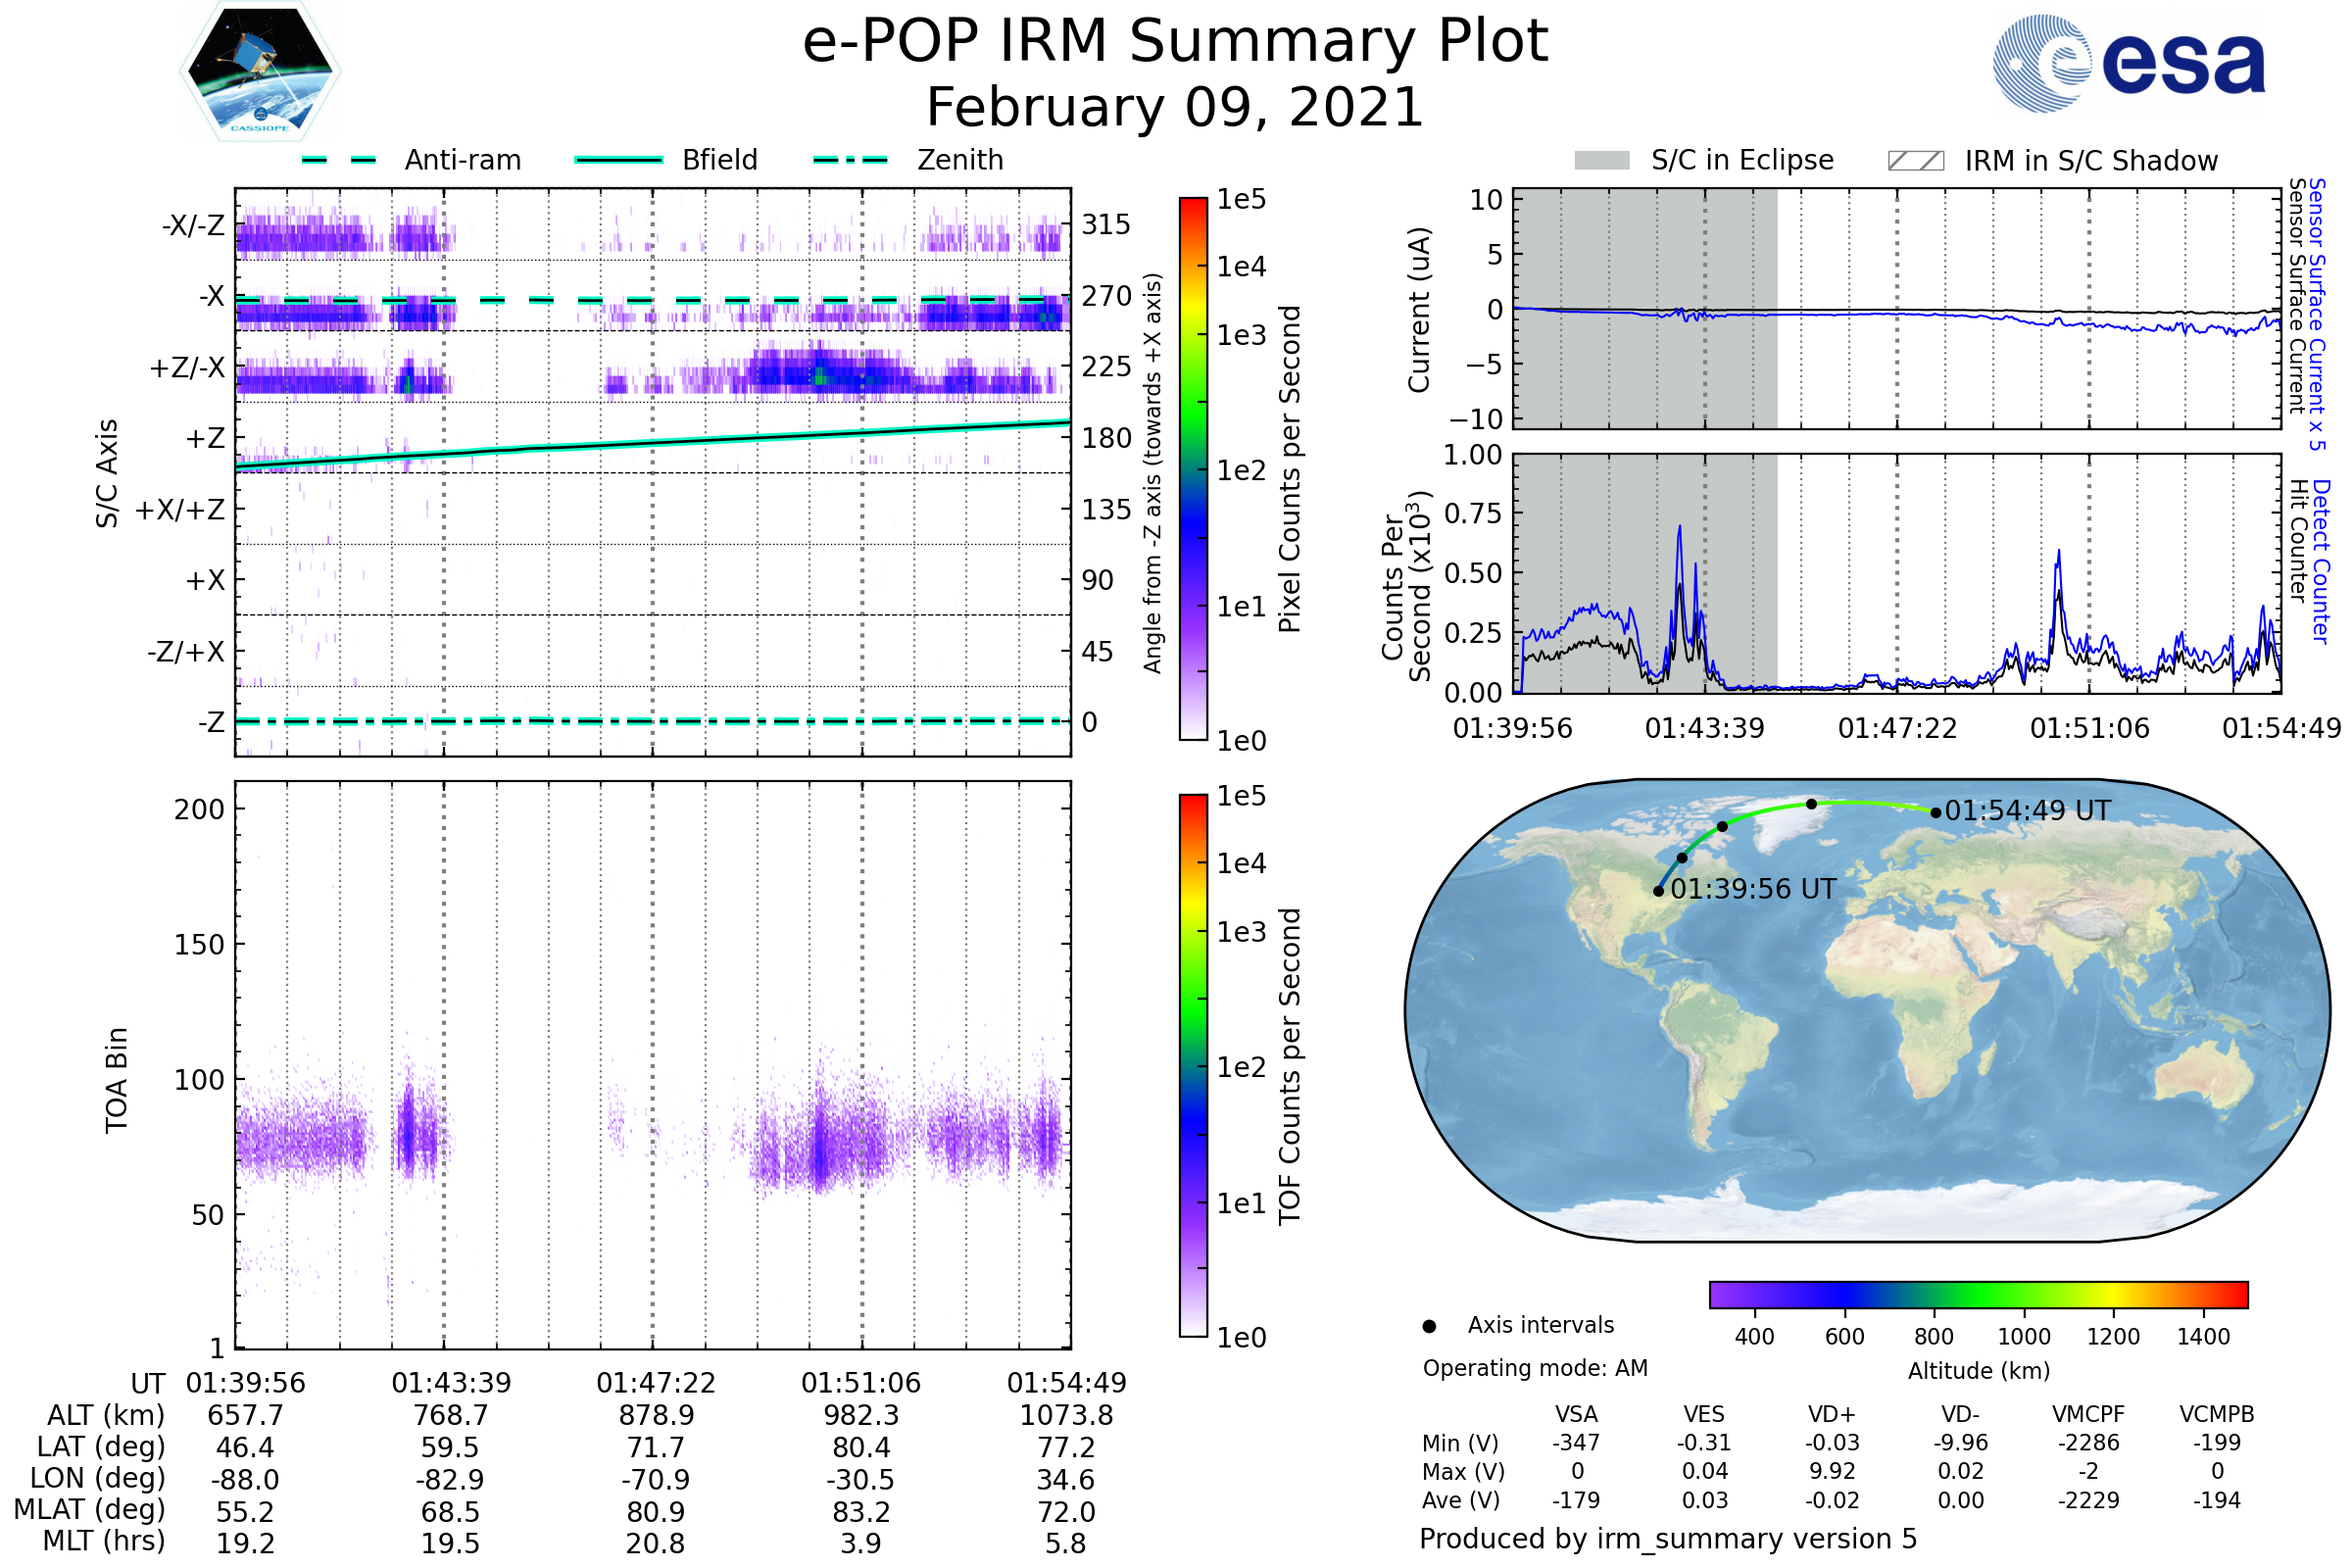The height and width of the screenshot is (1568, 2352).
Task: Click the Zenith dash-dot legend line
Action: [x=850, y=160]
